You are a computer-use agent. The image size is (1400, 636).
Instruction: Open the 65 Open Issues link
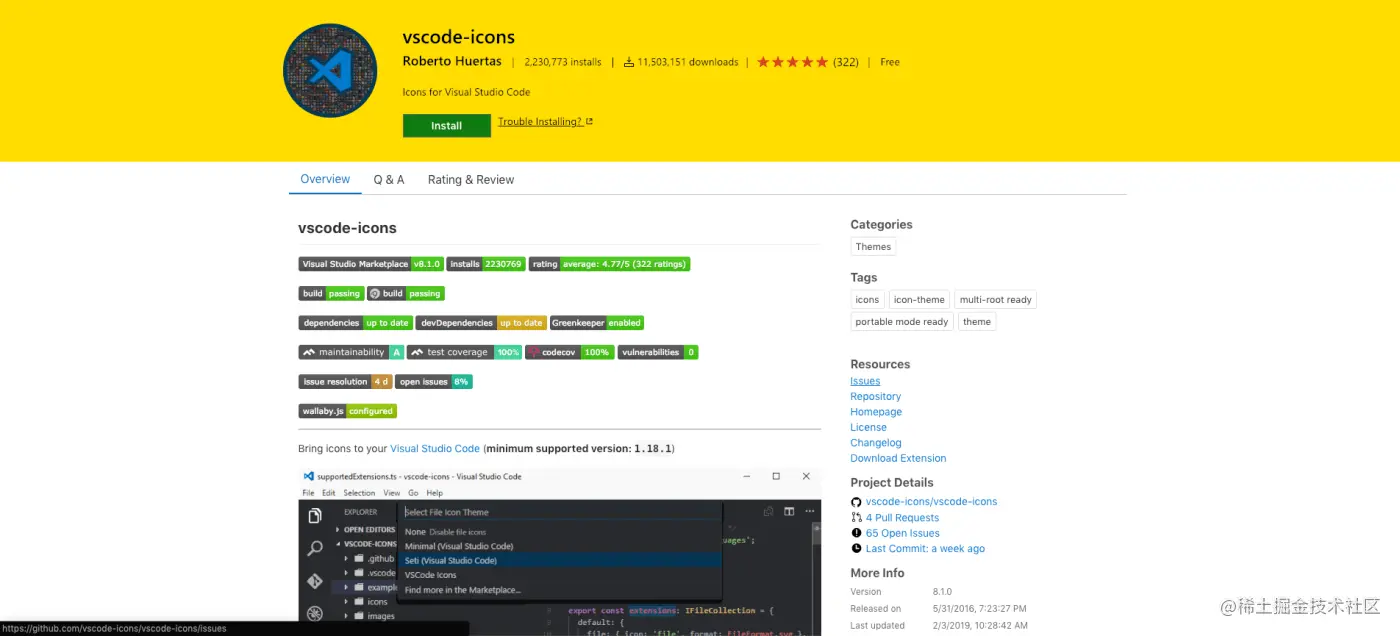click(x=903, y=533)
